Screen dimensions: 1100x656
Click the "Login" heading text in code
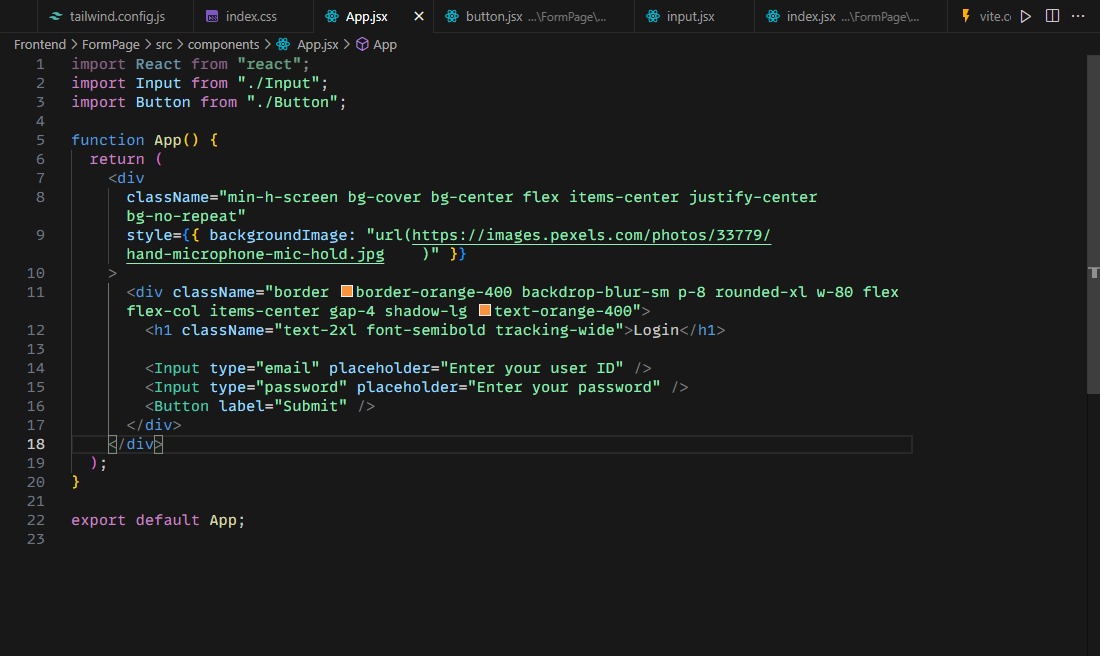point(656,330)
